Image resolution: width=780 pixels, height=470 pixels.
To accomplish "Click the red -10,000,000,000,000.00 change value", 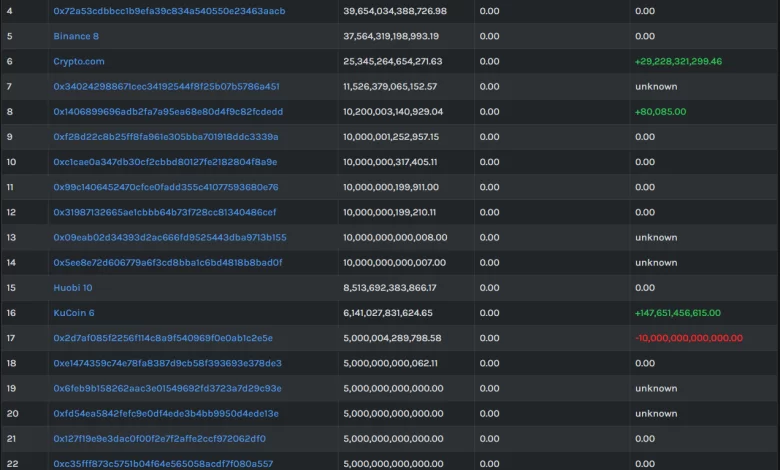I will 689,338.
